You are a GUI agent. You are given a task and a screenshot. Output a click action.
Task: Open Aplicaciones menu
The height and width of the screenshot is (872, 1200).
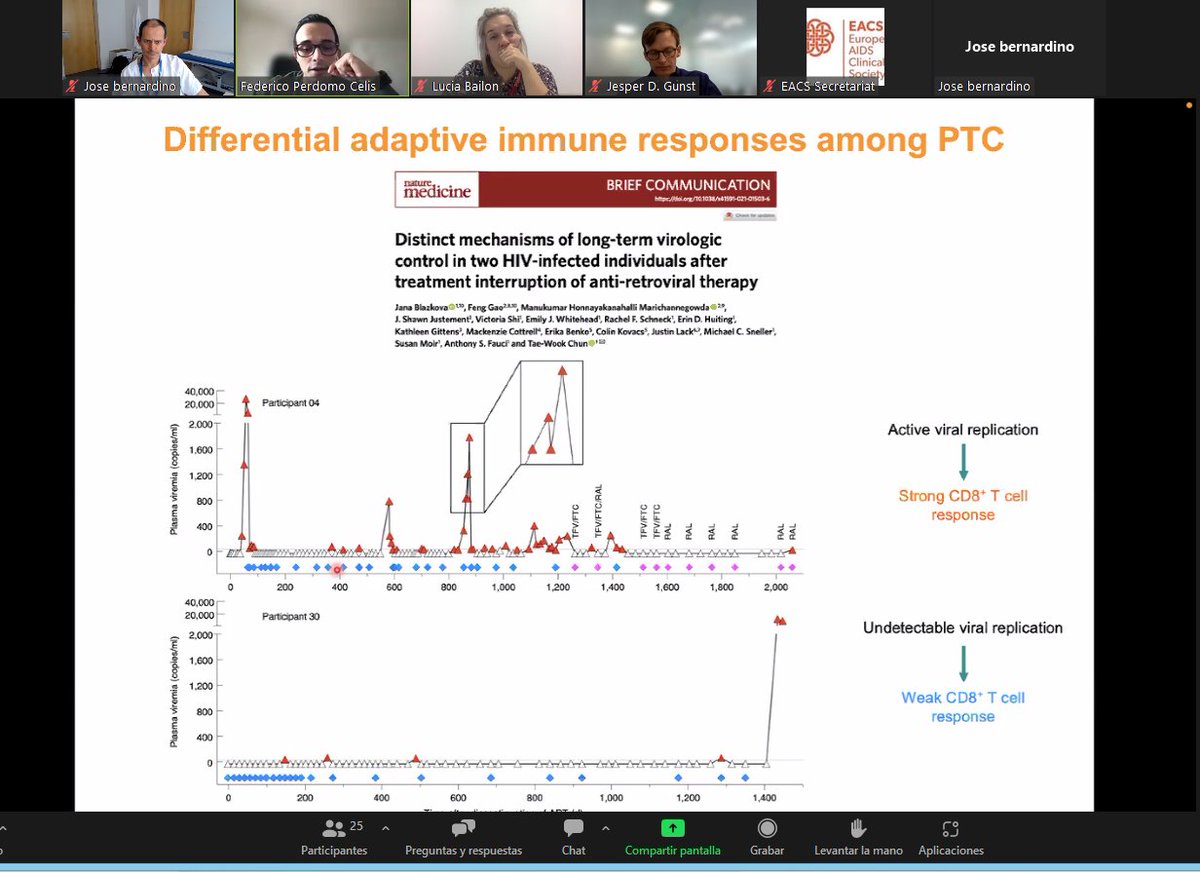pyautogui.click(x=950, y=838)
